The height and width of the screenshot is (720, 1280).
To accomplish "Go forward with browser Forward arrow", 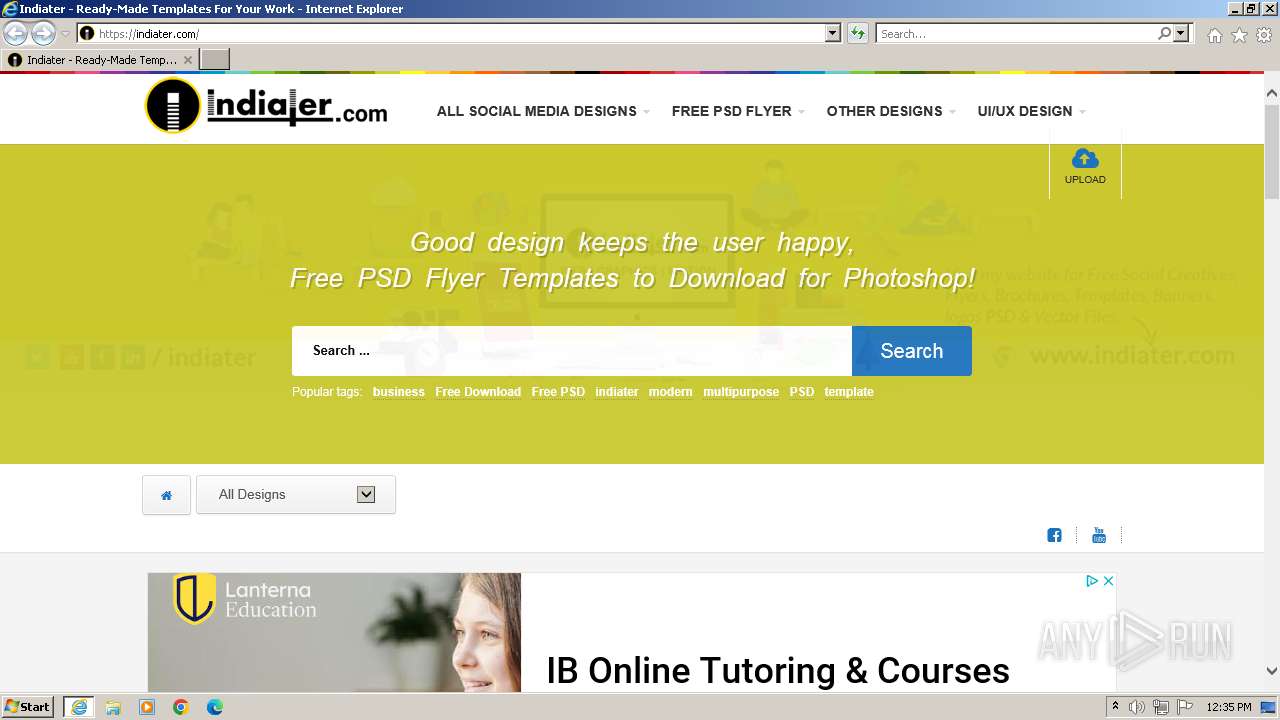I will [43, 33].
